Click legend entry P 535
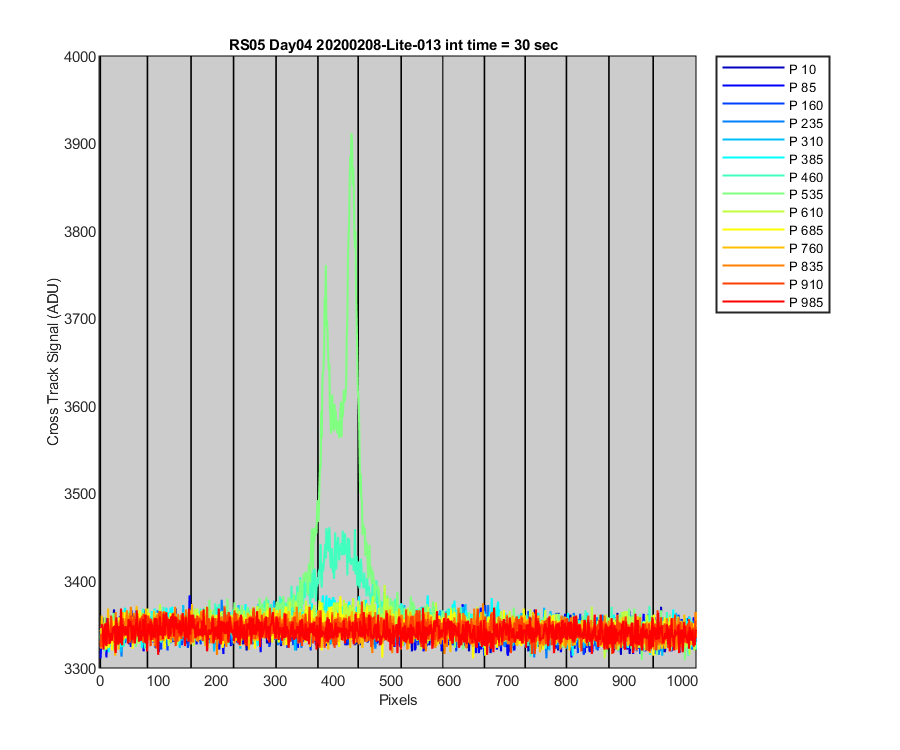The width and height of the screenshot is (900, 750). coord(773,195)
